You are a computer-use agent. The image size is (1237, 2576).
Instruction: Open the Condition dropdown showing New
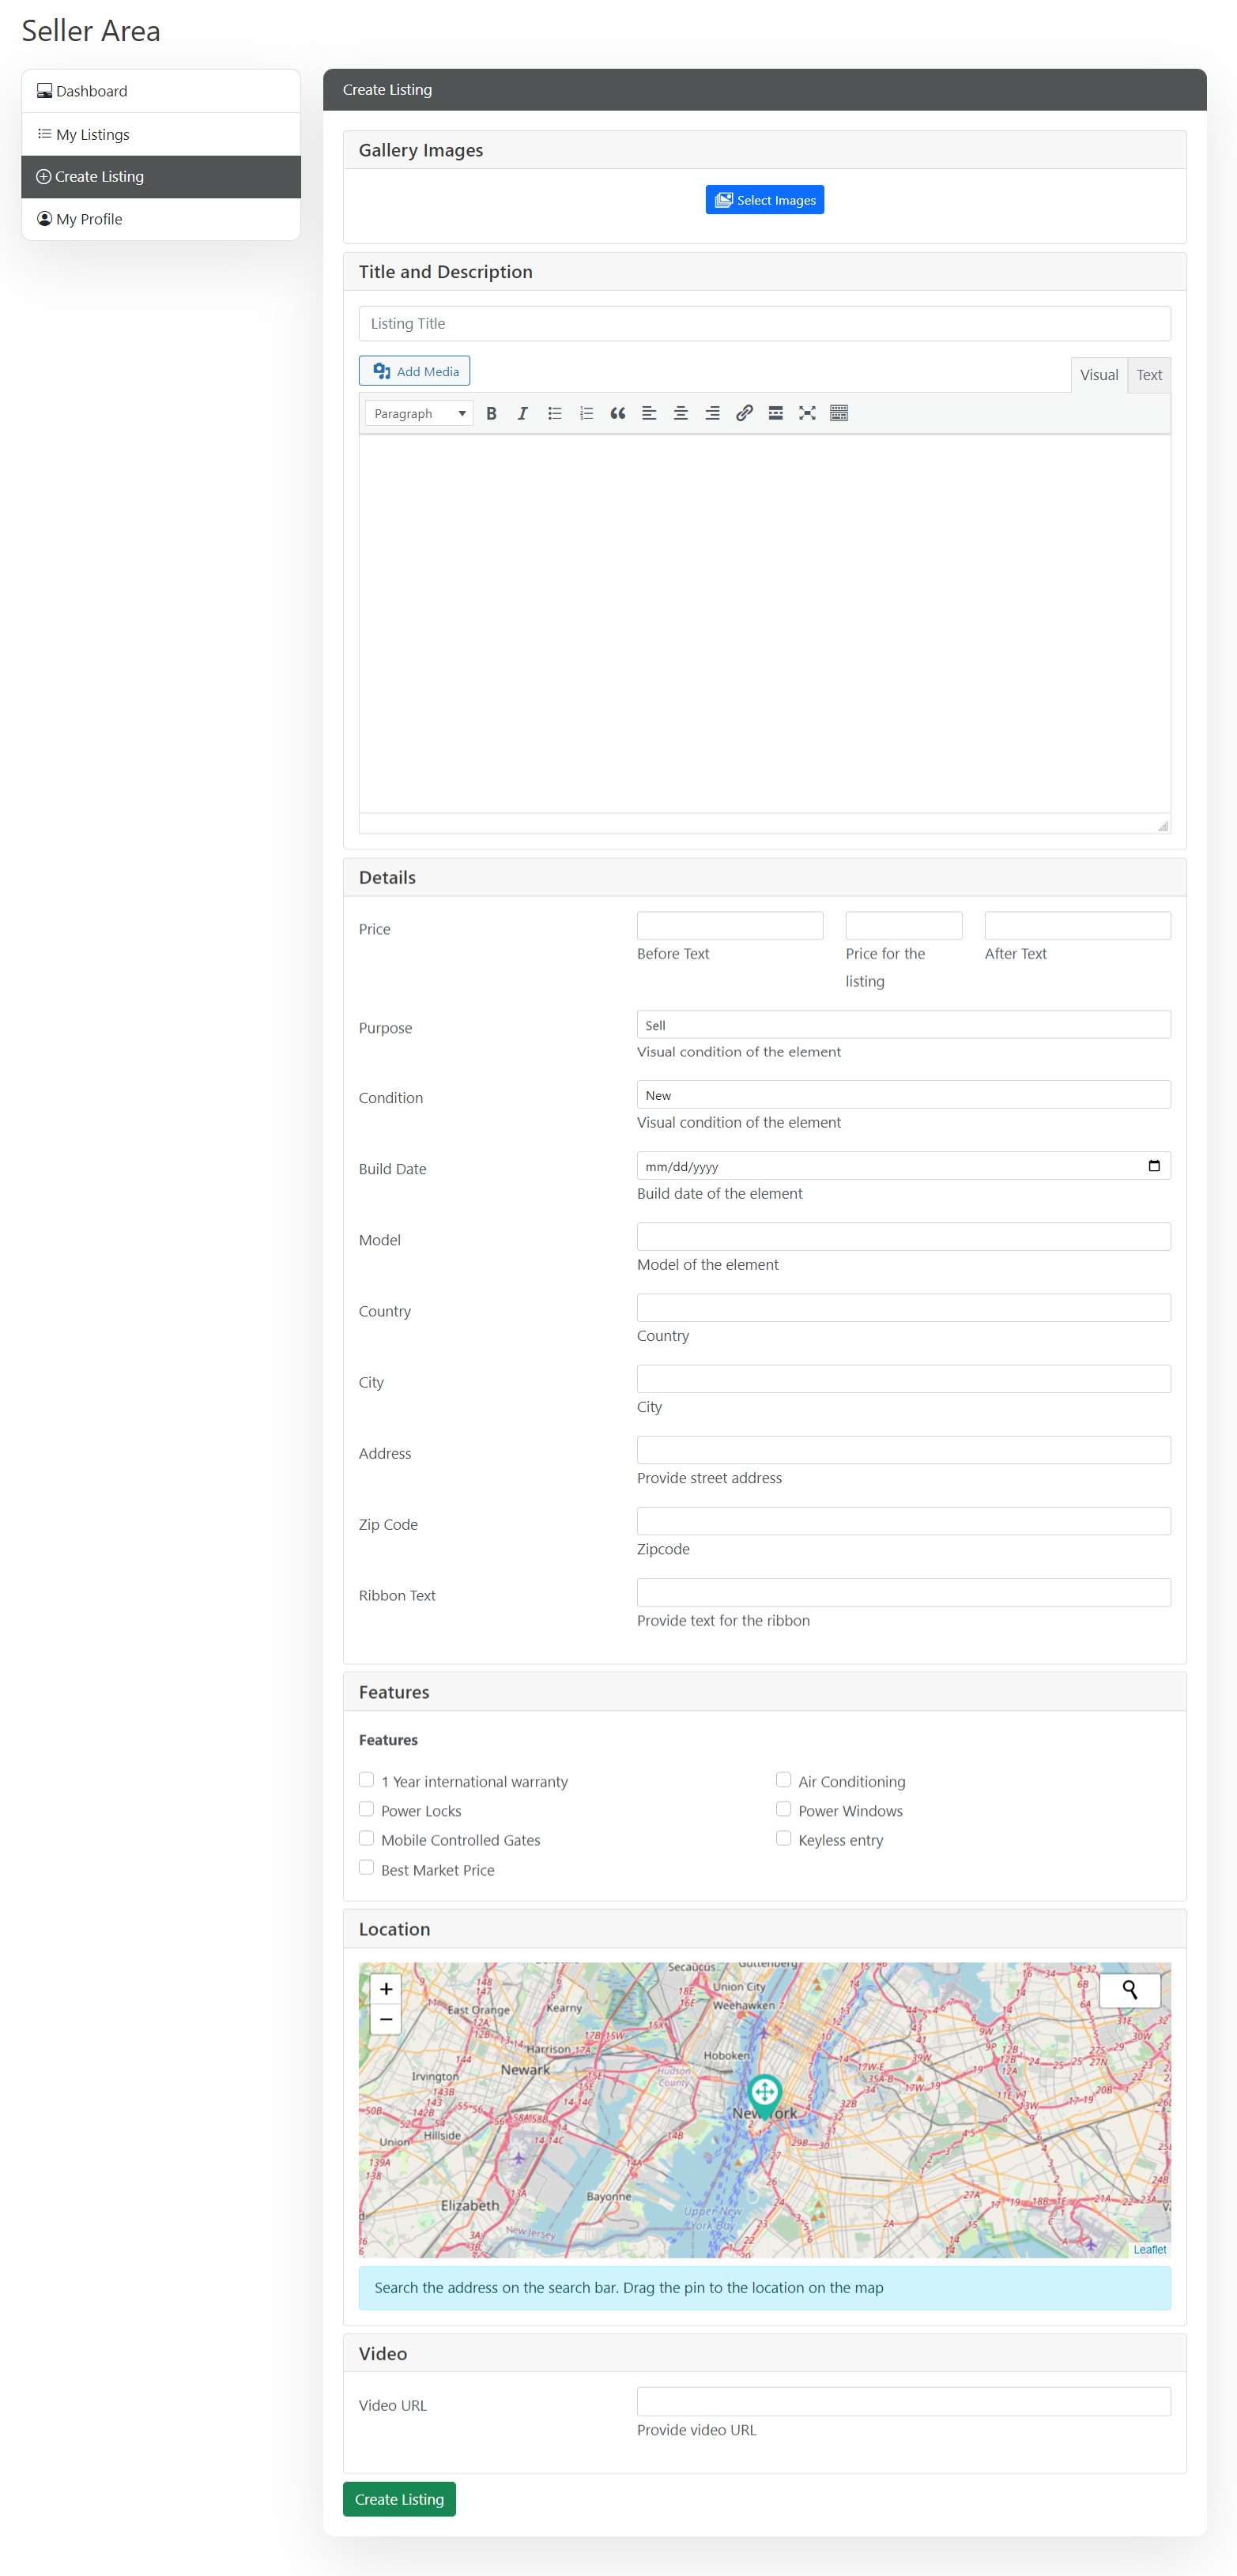pos(904,1095)
